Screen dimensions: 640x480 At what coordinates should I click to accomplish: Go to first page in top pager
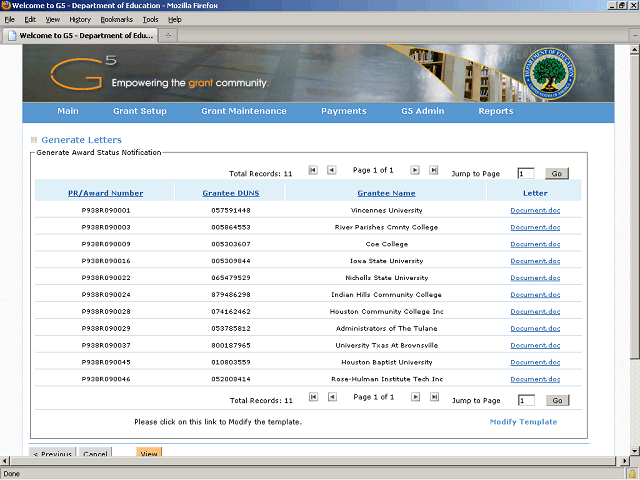(313, 170)
